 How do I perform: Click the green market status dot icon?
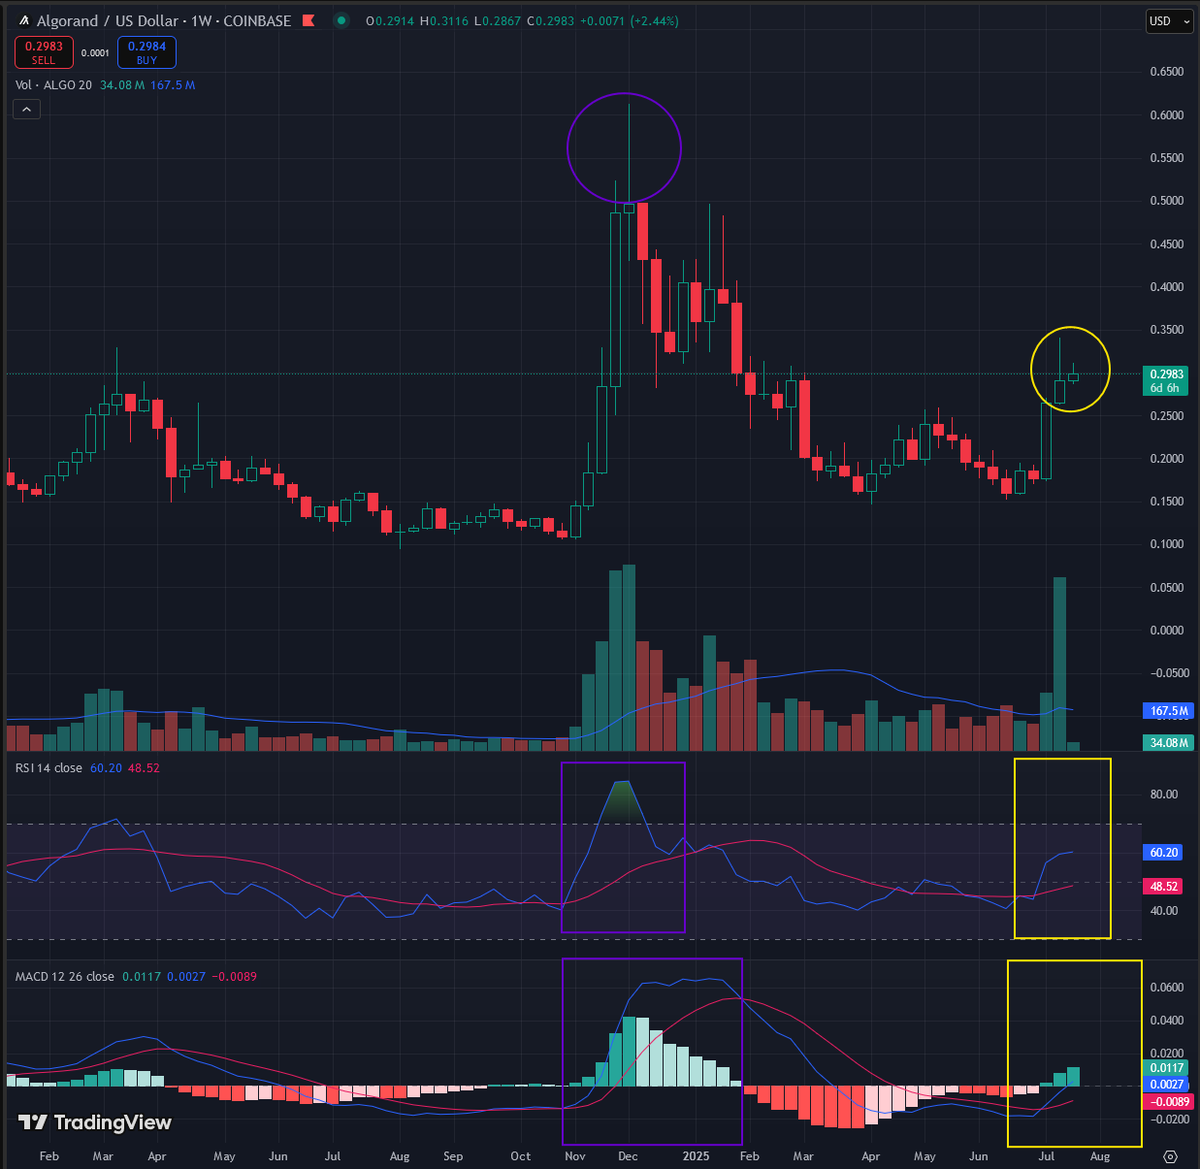point(343,21)
